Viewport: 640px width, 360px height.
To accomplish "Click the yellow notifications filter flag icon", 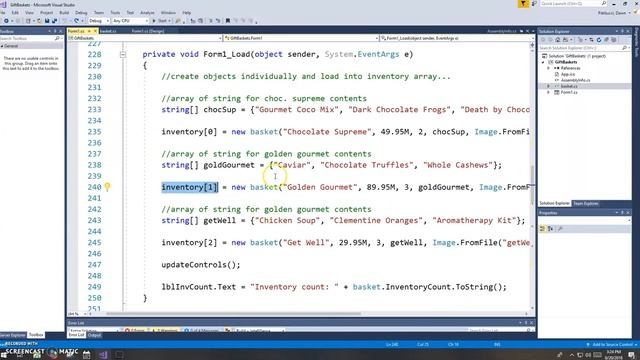I will (523, 4).
